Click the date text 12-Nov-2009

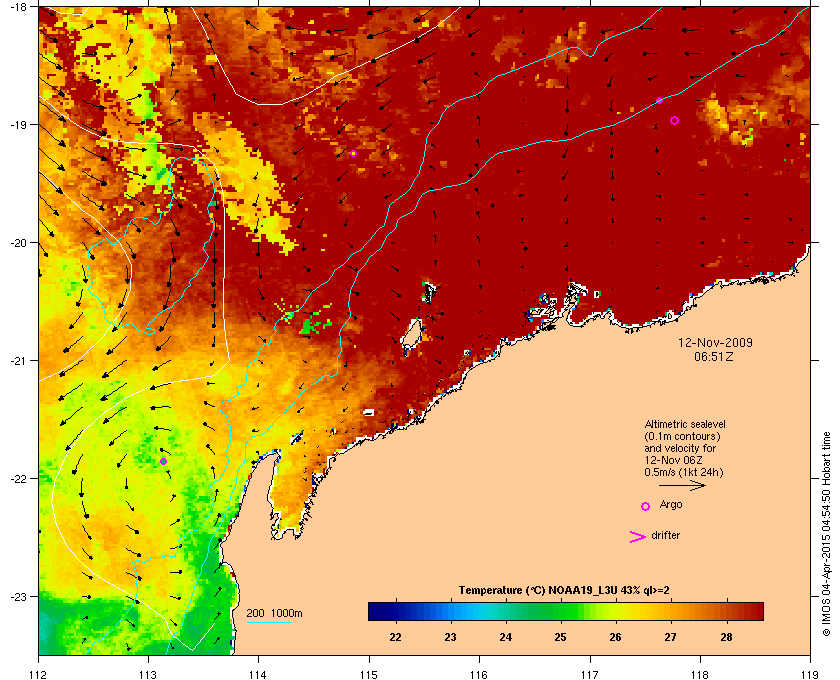[x=715, y=342]
